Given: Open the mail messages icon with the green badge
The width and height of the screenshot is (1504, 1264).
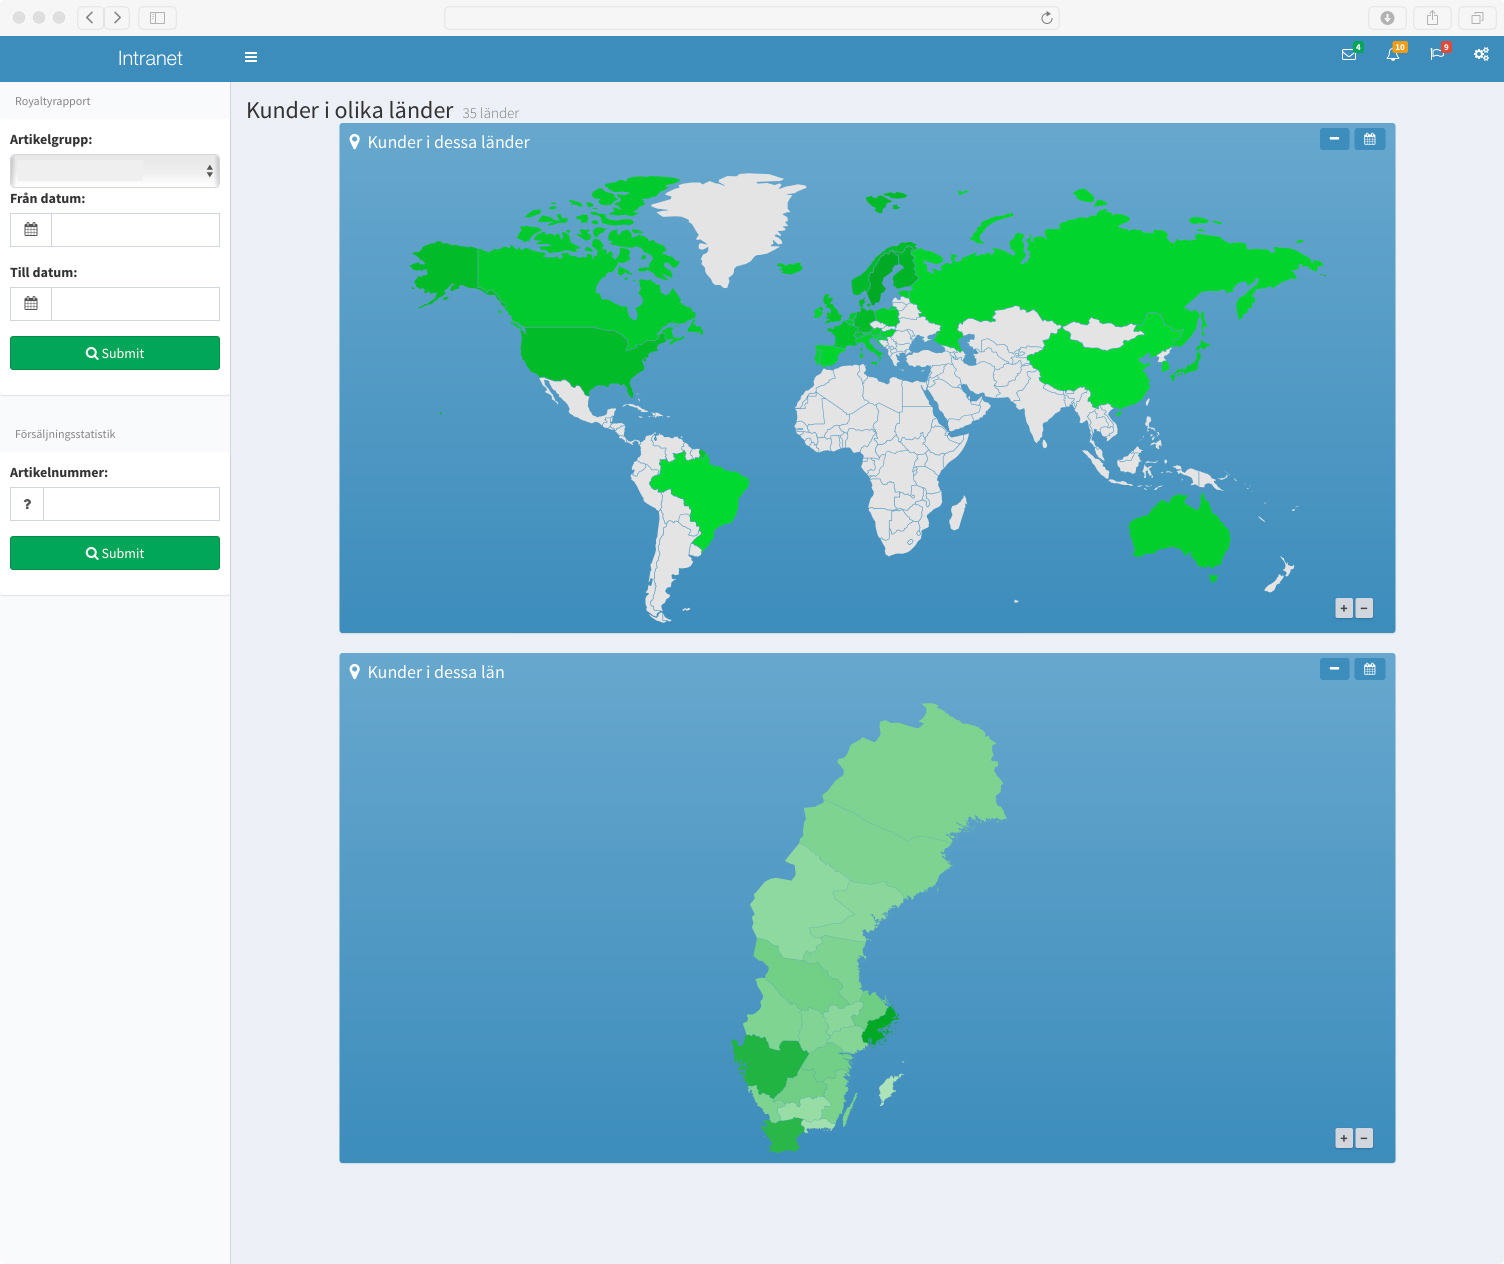Looking at the screenshot, I should (1350, 54).
